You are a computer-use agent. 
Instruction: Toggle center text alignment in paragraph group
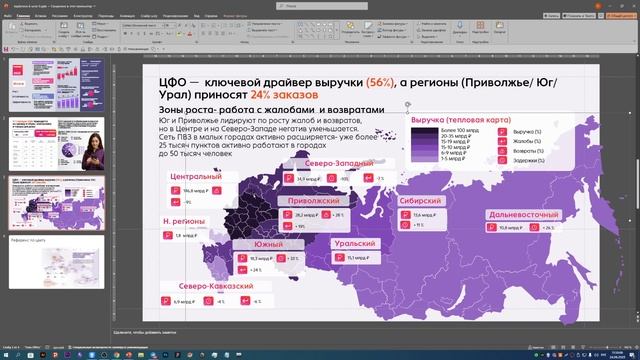210,33
